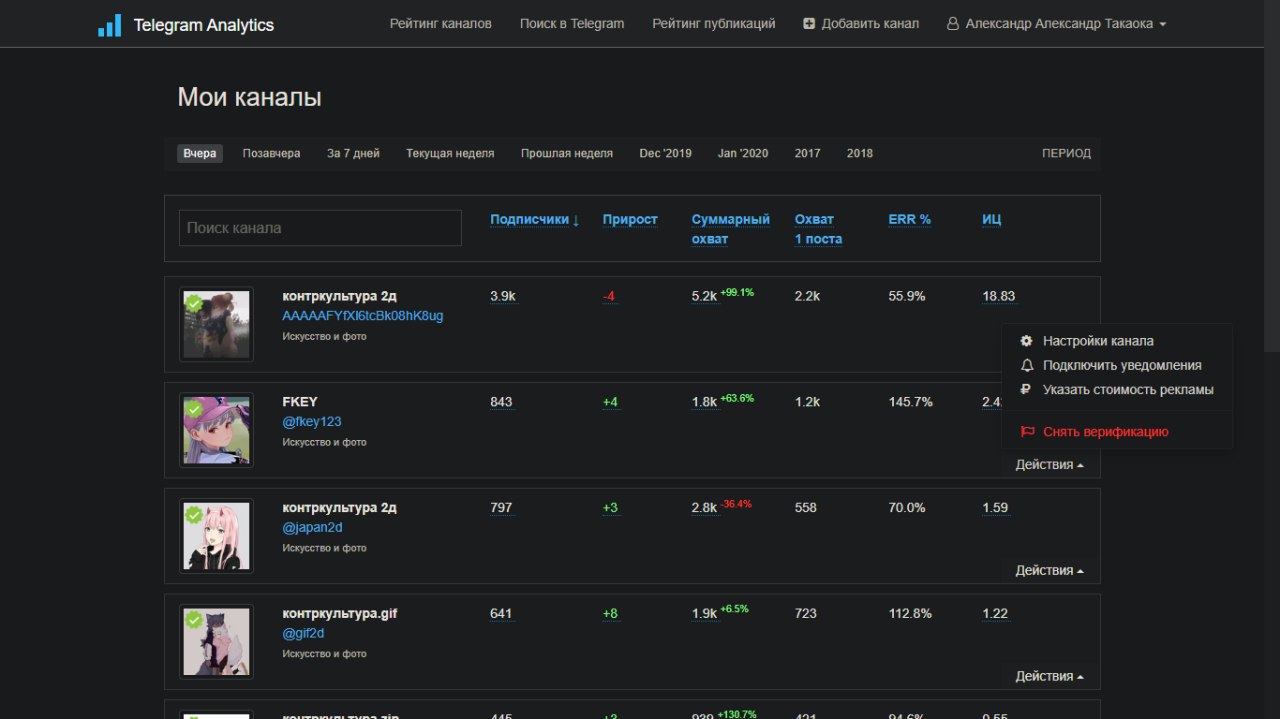Switch to 2018 period tab
This screenshot has width=1280, height=719.
860,154
